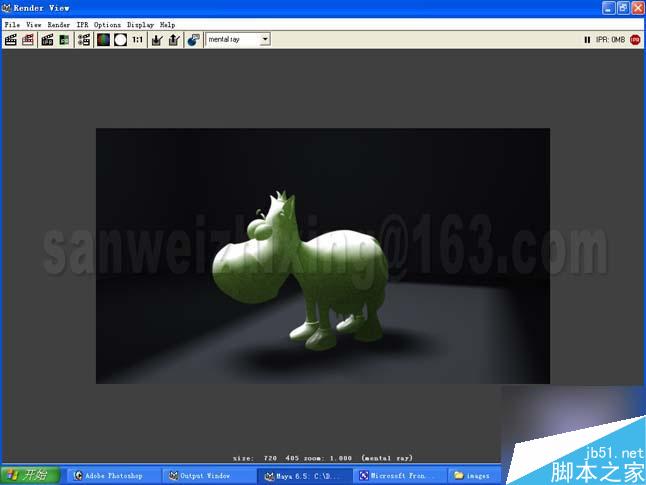The height and width of the screenshot is (485, 646).
Task: Set real size with the 1:1 button
Action: 137,40
